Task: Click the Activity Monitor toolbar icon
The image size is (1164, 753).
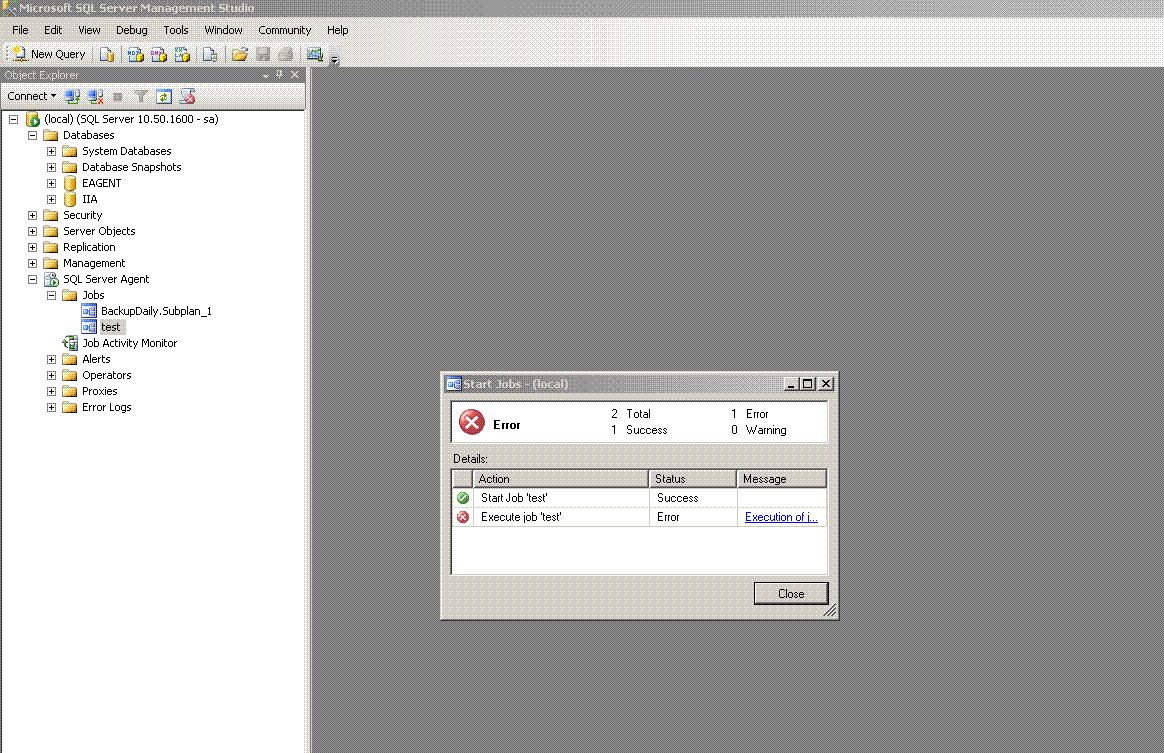Action: pos(315,54)
